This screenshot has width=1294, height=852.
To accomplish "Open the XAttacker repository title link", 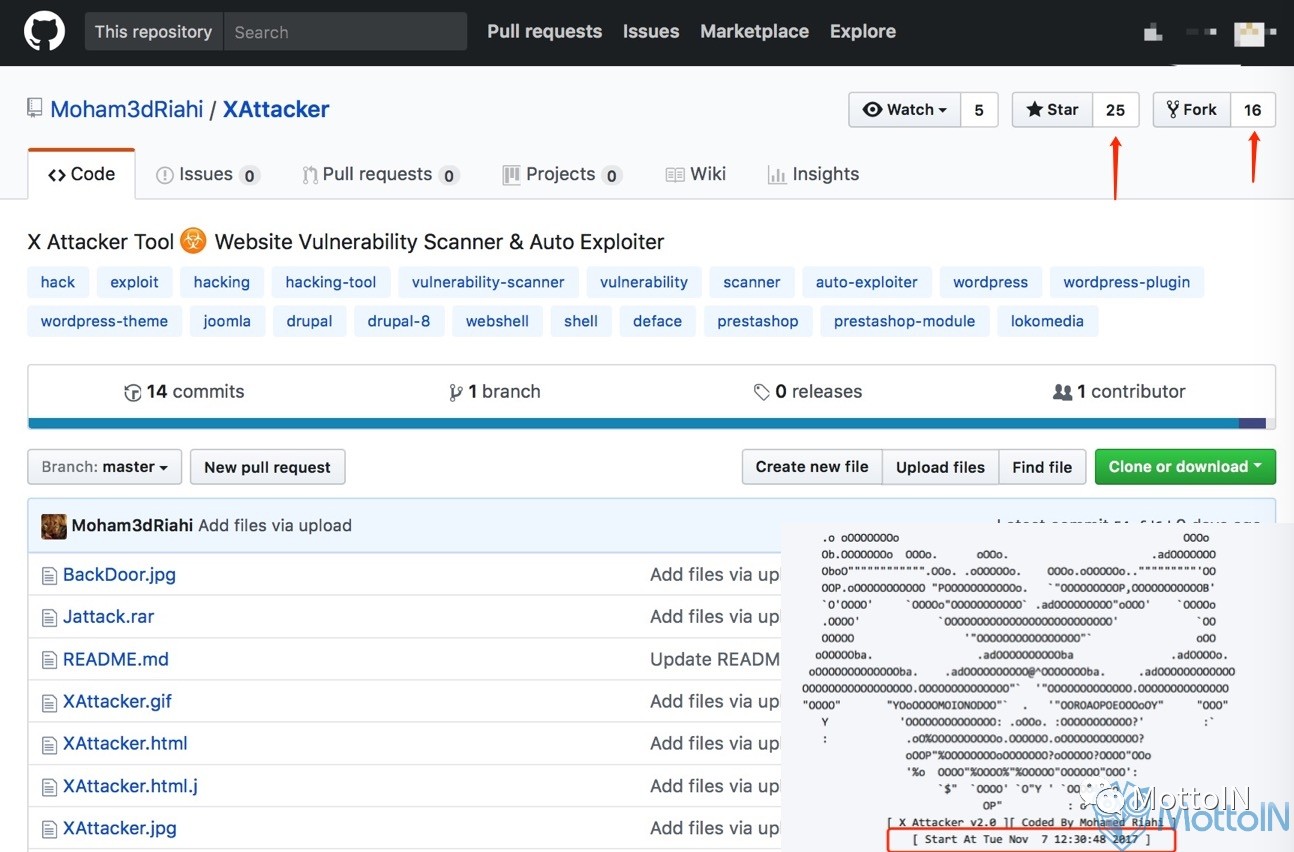I will (276, 109).
